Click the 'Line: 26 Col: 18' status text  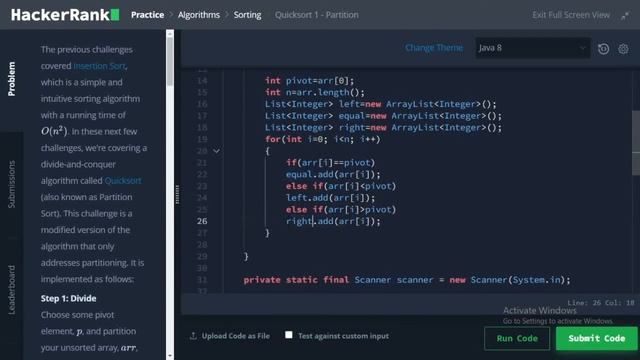tap(600, 303)
